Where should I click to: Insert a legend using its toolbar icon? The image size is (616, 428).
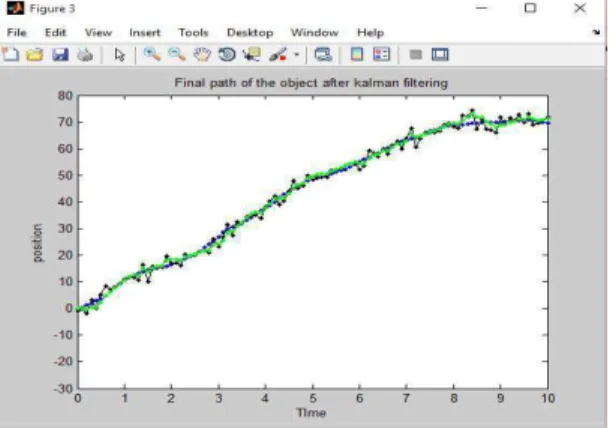(x=381, y=54)
